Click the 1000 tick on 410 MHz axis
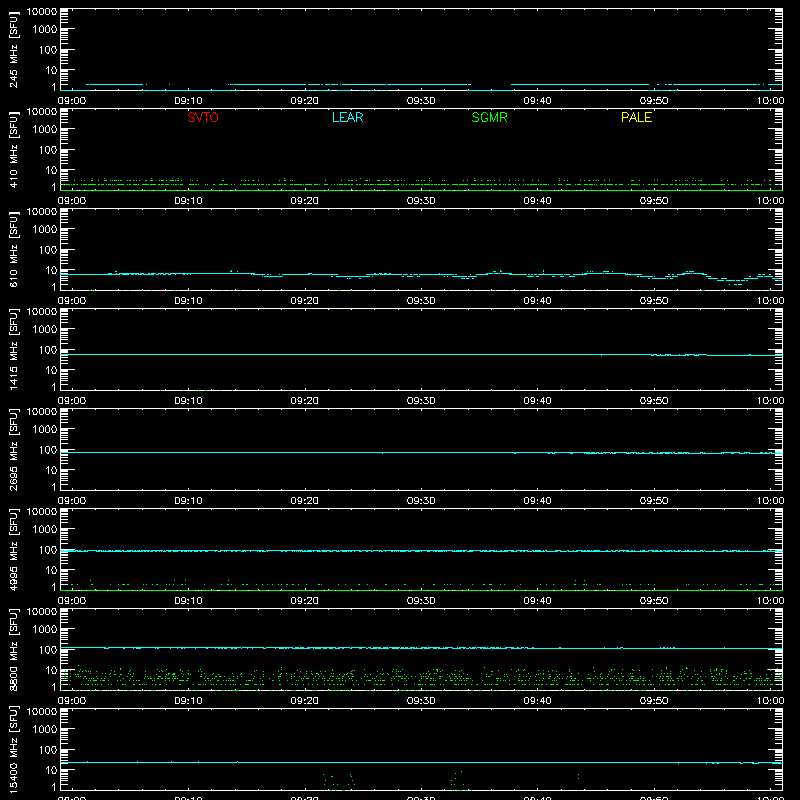The image size is (800, 800). click(x=45, y=129)
